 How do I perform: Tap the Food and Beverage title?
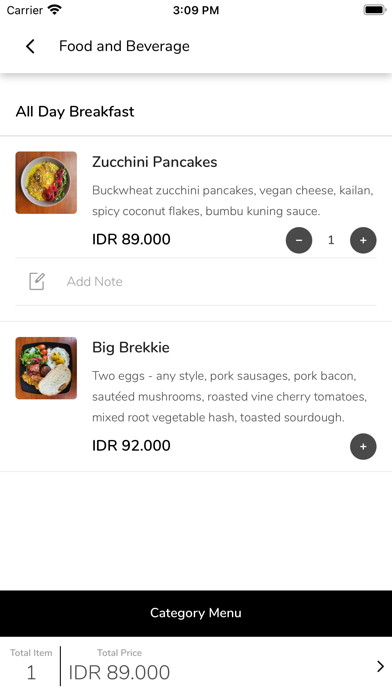(x=124, y=46)
